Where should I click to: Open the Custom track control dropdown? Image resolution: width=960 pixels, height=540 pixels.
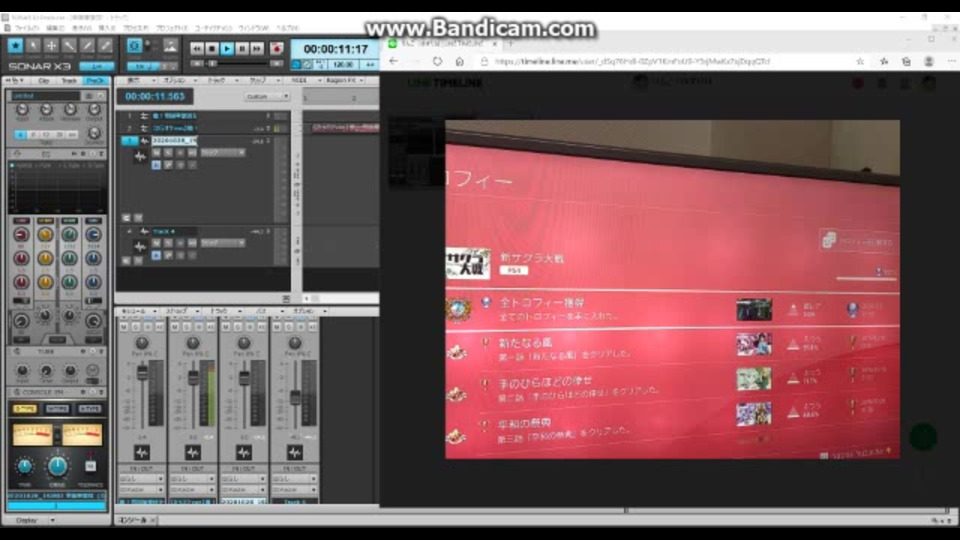(x=267, y=97)
